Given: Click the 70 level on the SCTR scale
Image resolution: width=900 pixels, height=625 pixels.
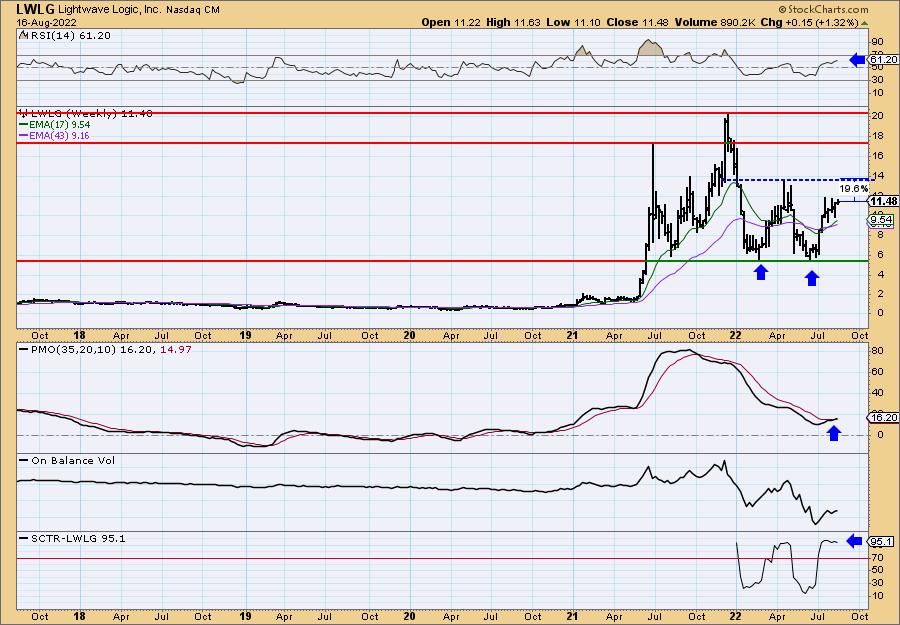Looking at the screenshot, I should pos(878,557).
